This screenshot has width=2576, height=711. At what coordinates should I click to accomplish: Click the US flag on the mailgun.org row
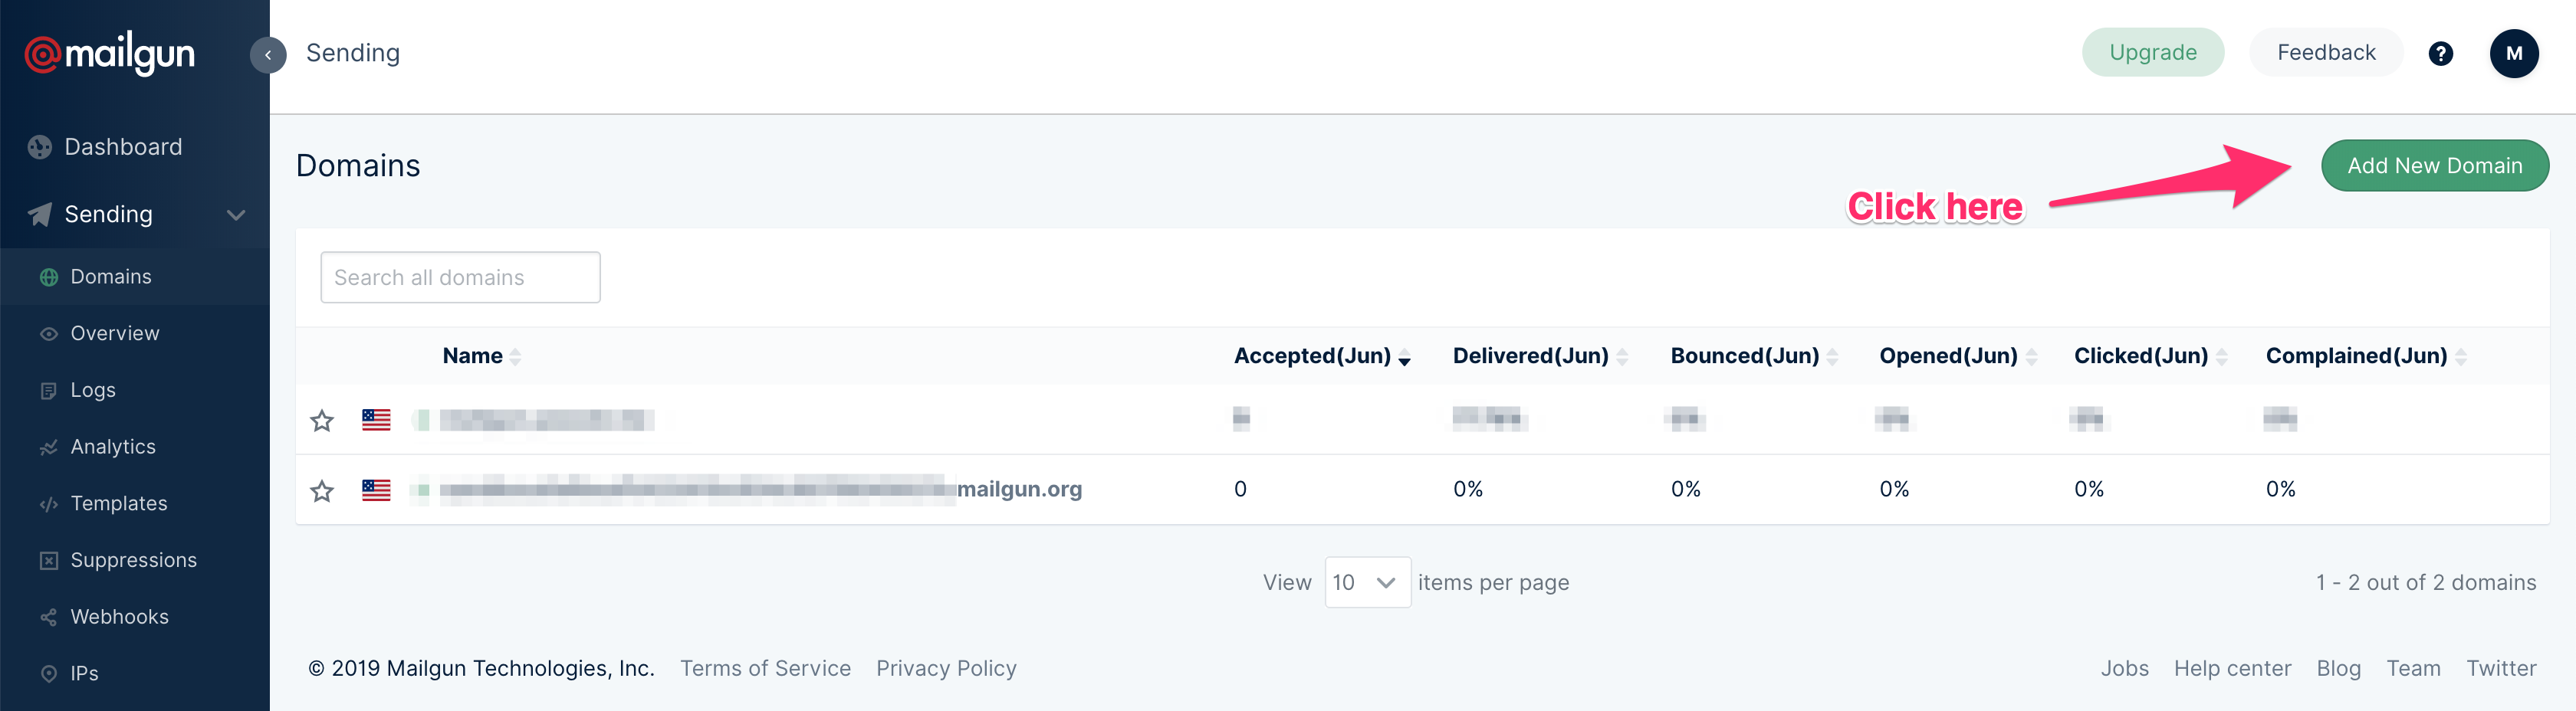click(x=376, y=490)
